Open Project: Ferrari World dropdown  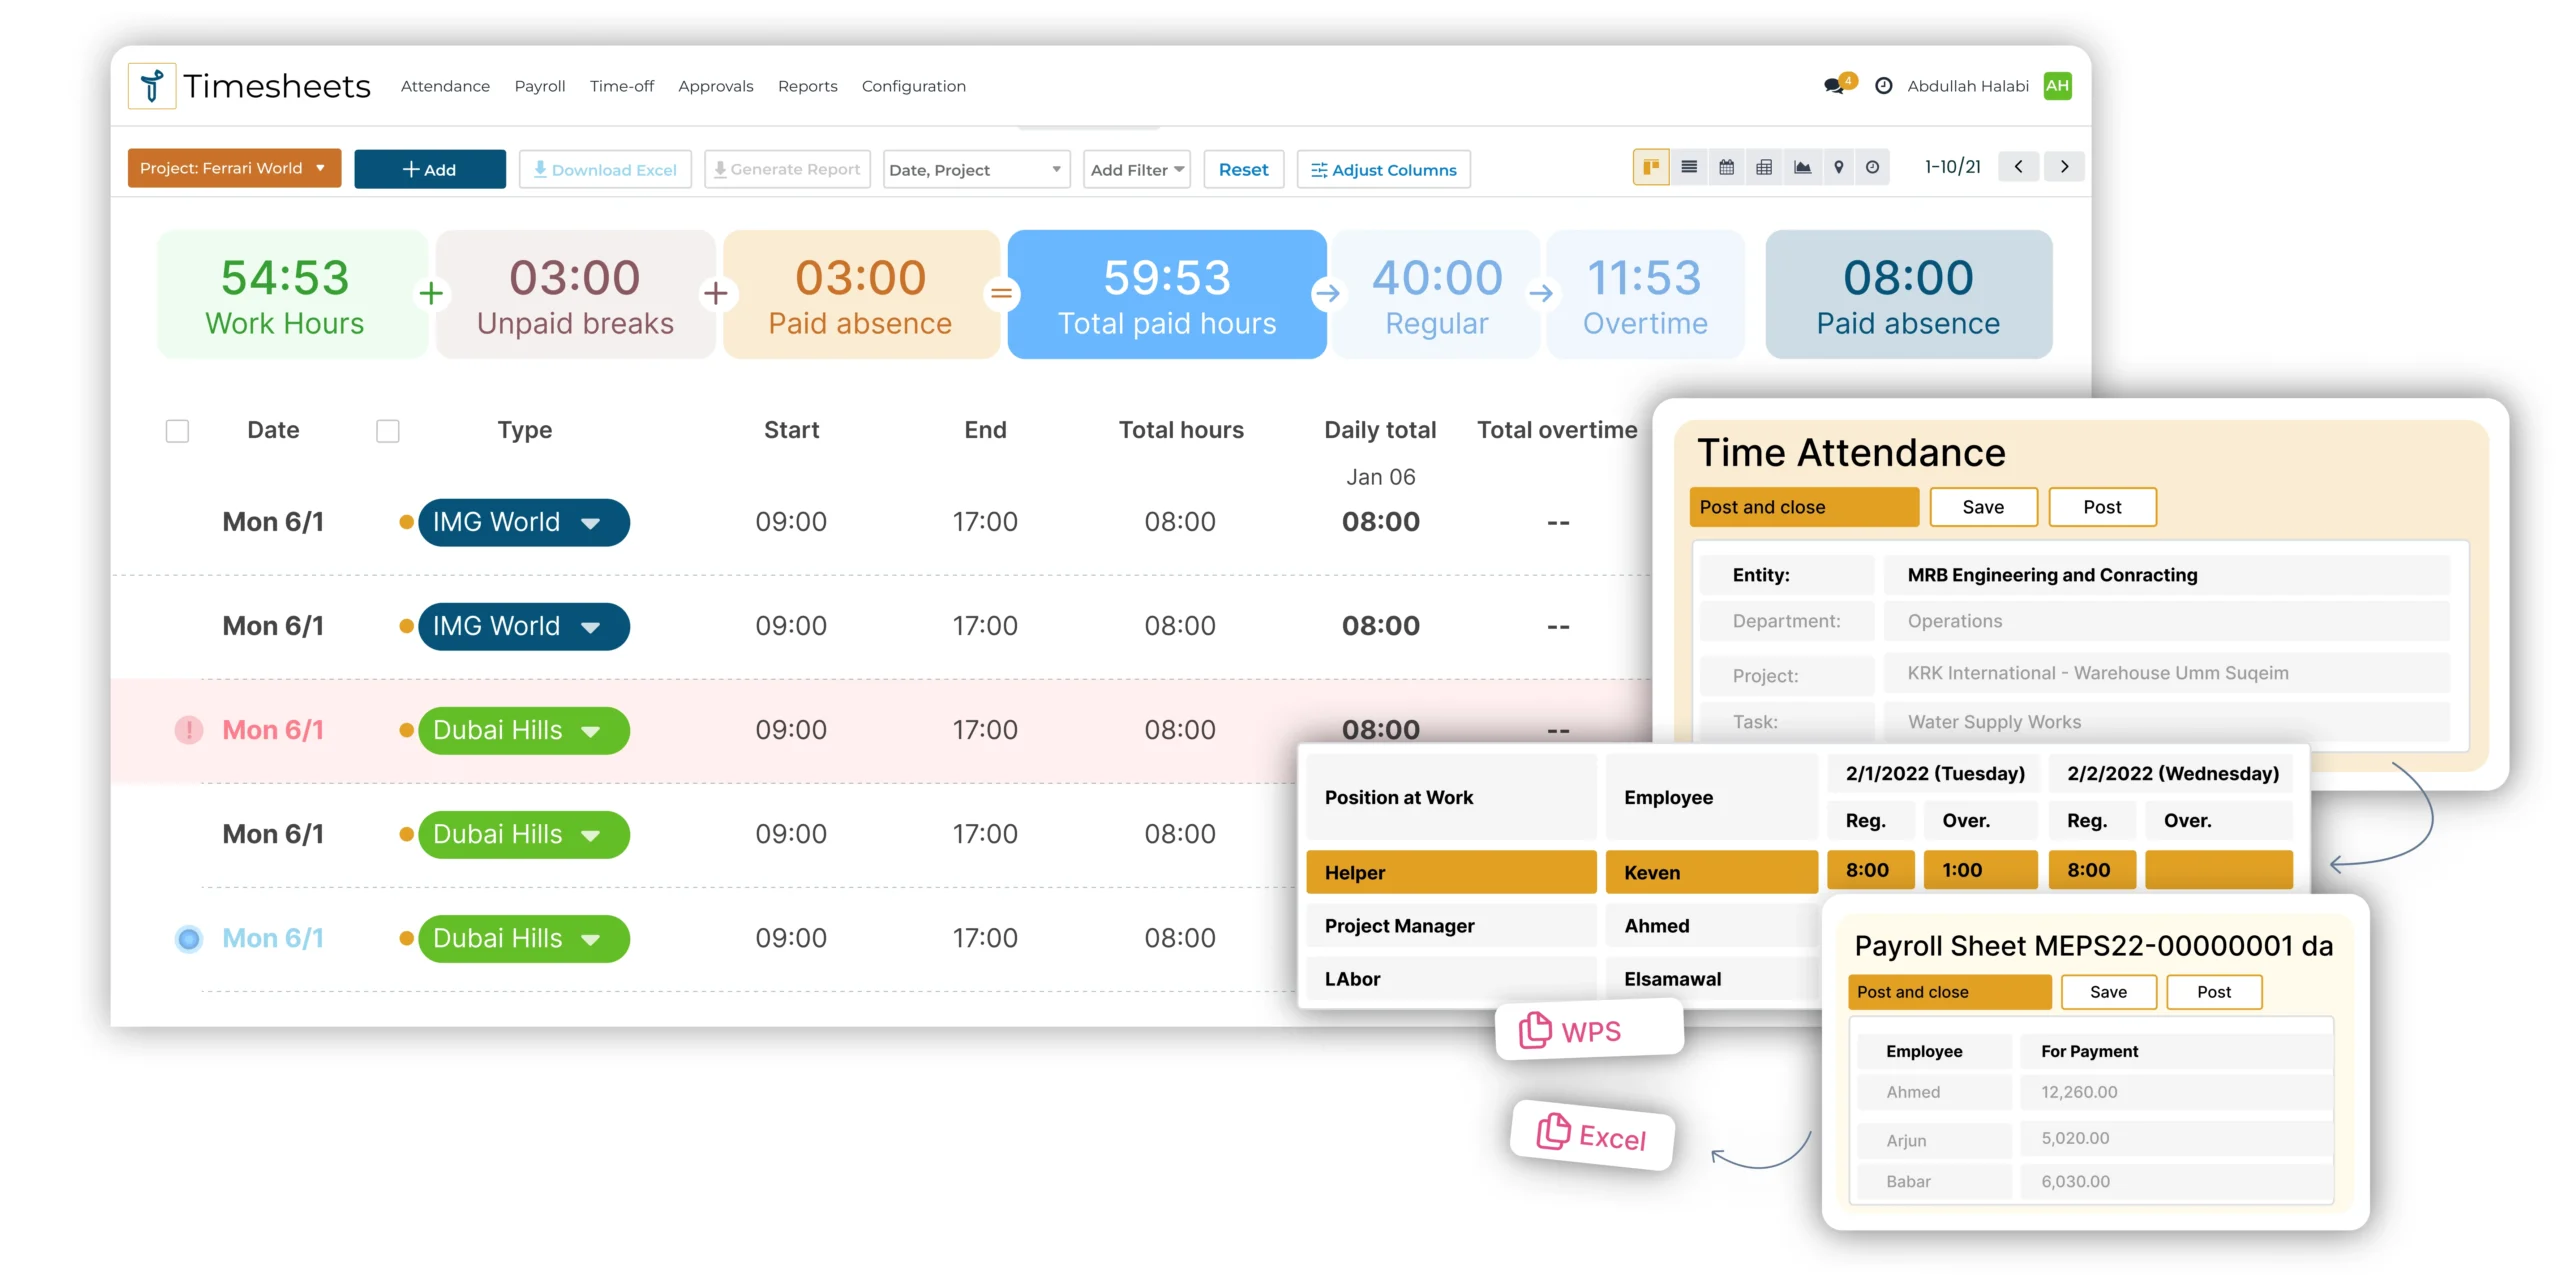[x=234, y=168]
